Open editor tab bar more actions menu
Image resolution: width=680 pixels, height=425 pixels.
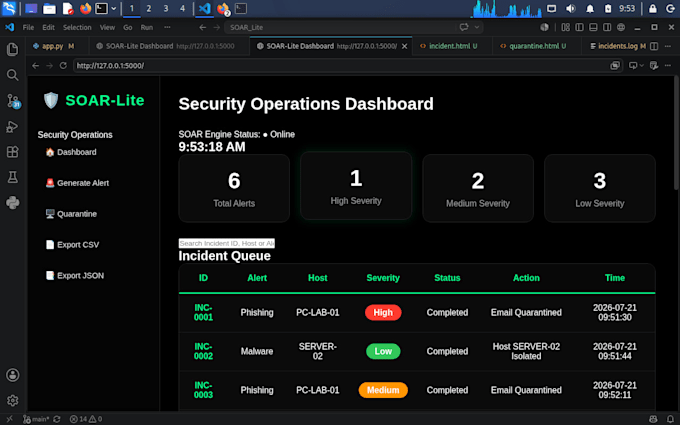[x=668, y=46]
